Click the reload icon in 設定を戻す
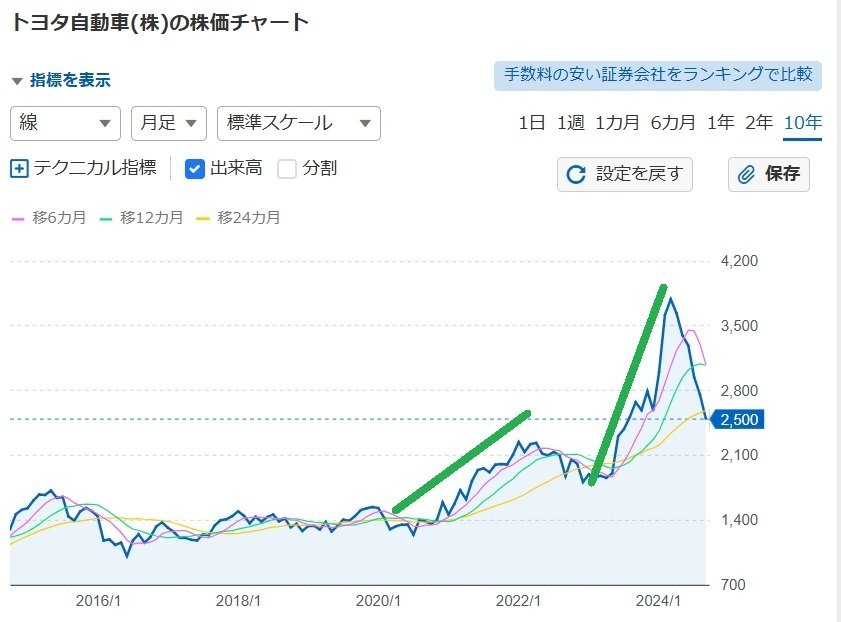841x622 pixels. tap(576, 175)
